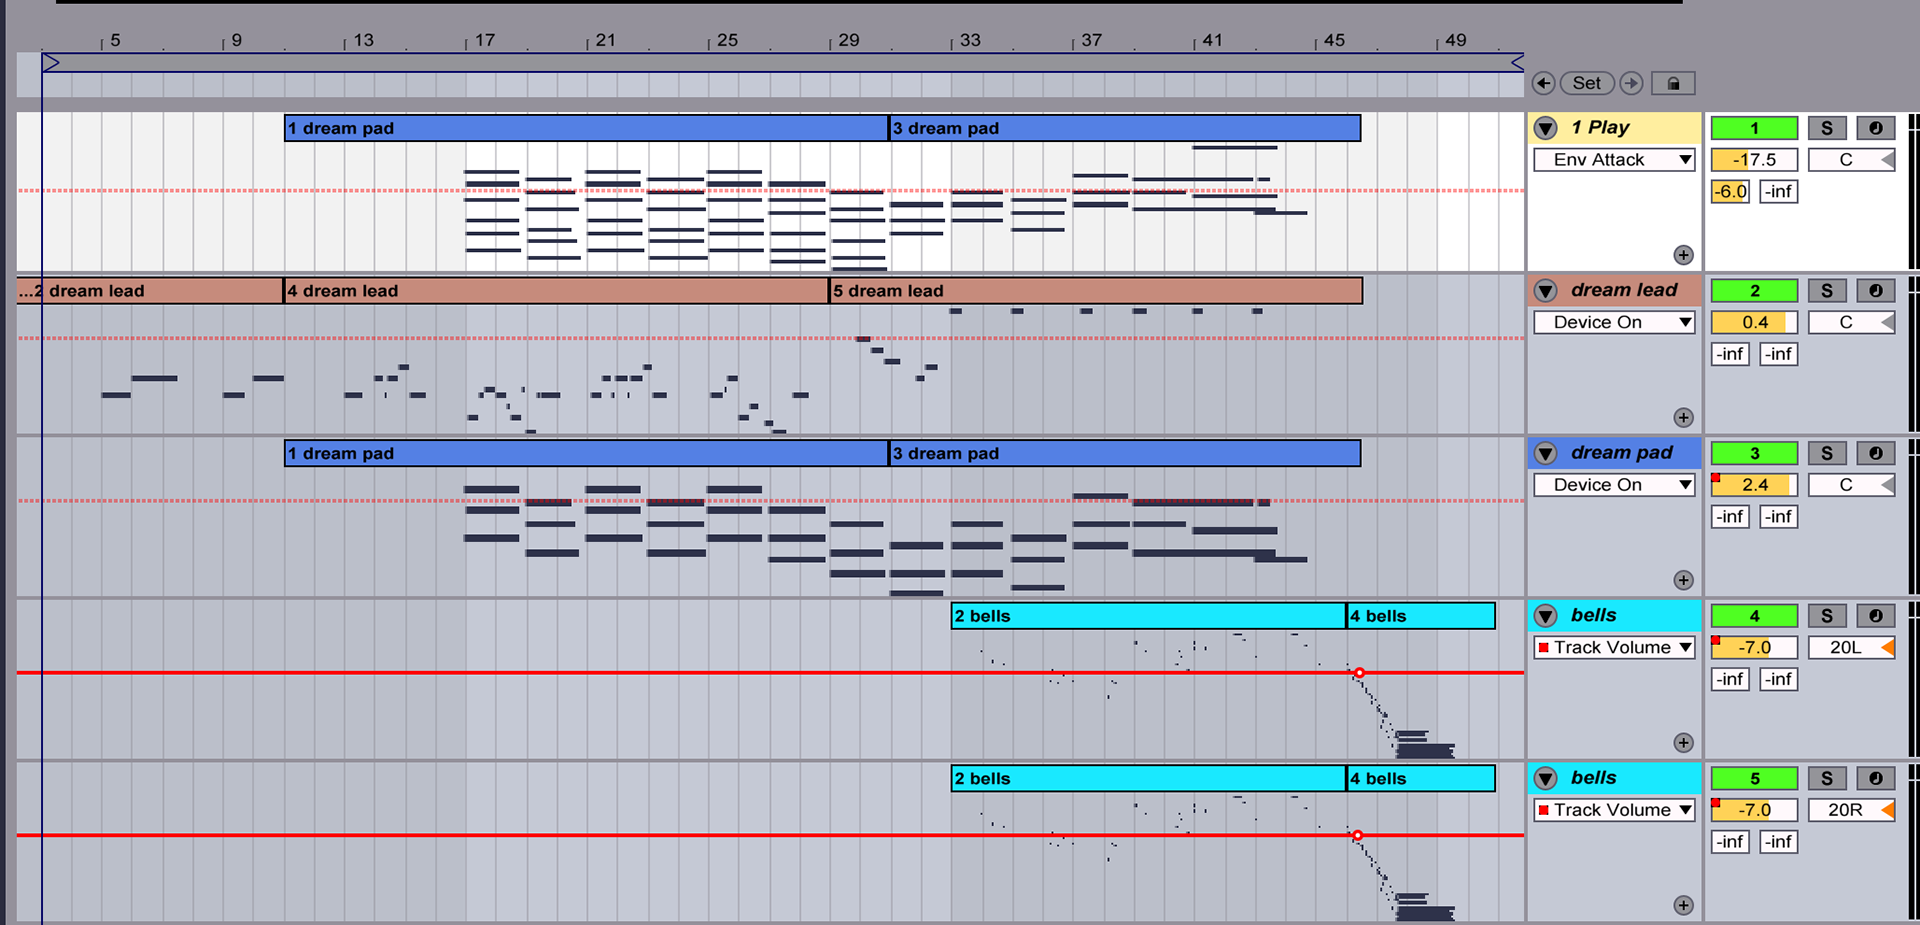Jump to the next locator arrow
The height and width of the screenshot is (925, 1920).
coord(1631,83)
